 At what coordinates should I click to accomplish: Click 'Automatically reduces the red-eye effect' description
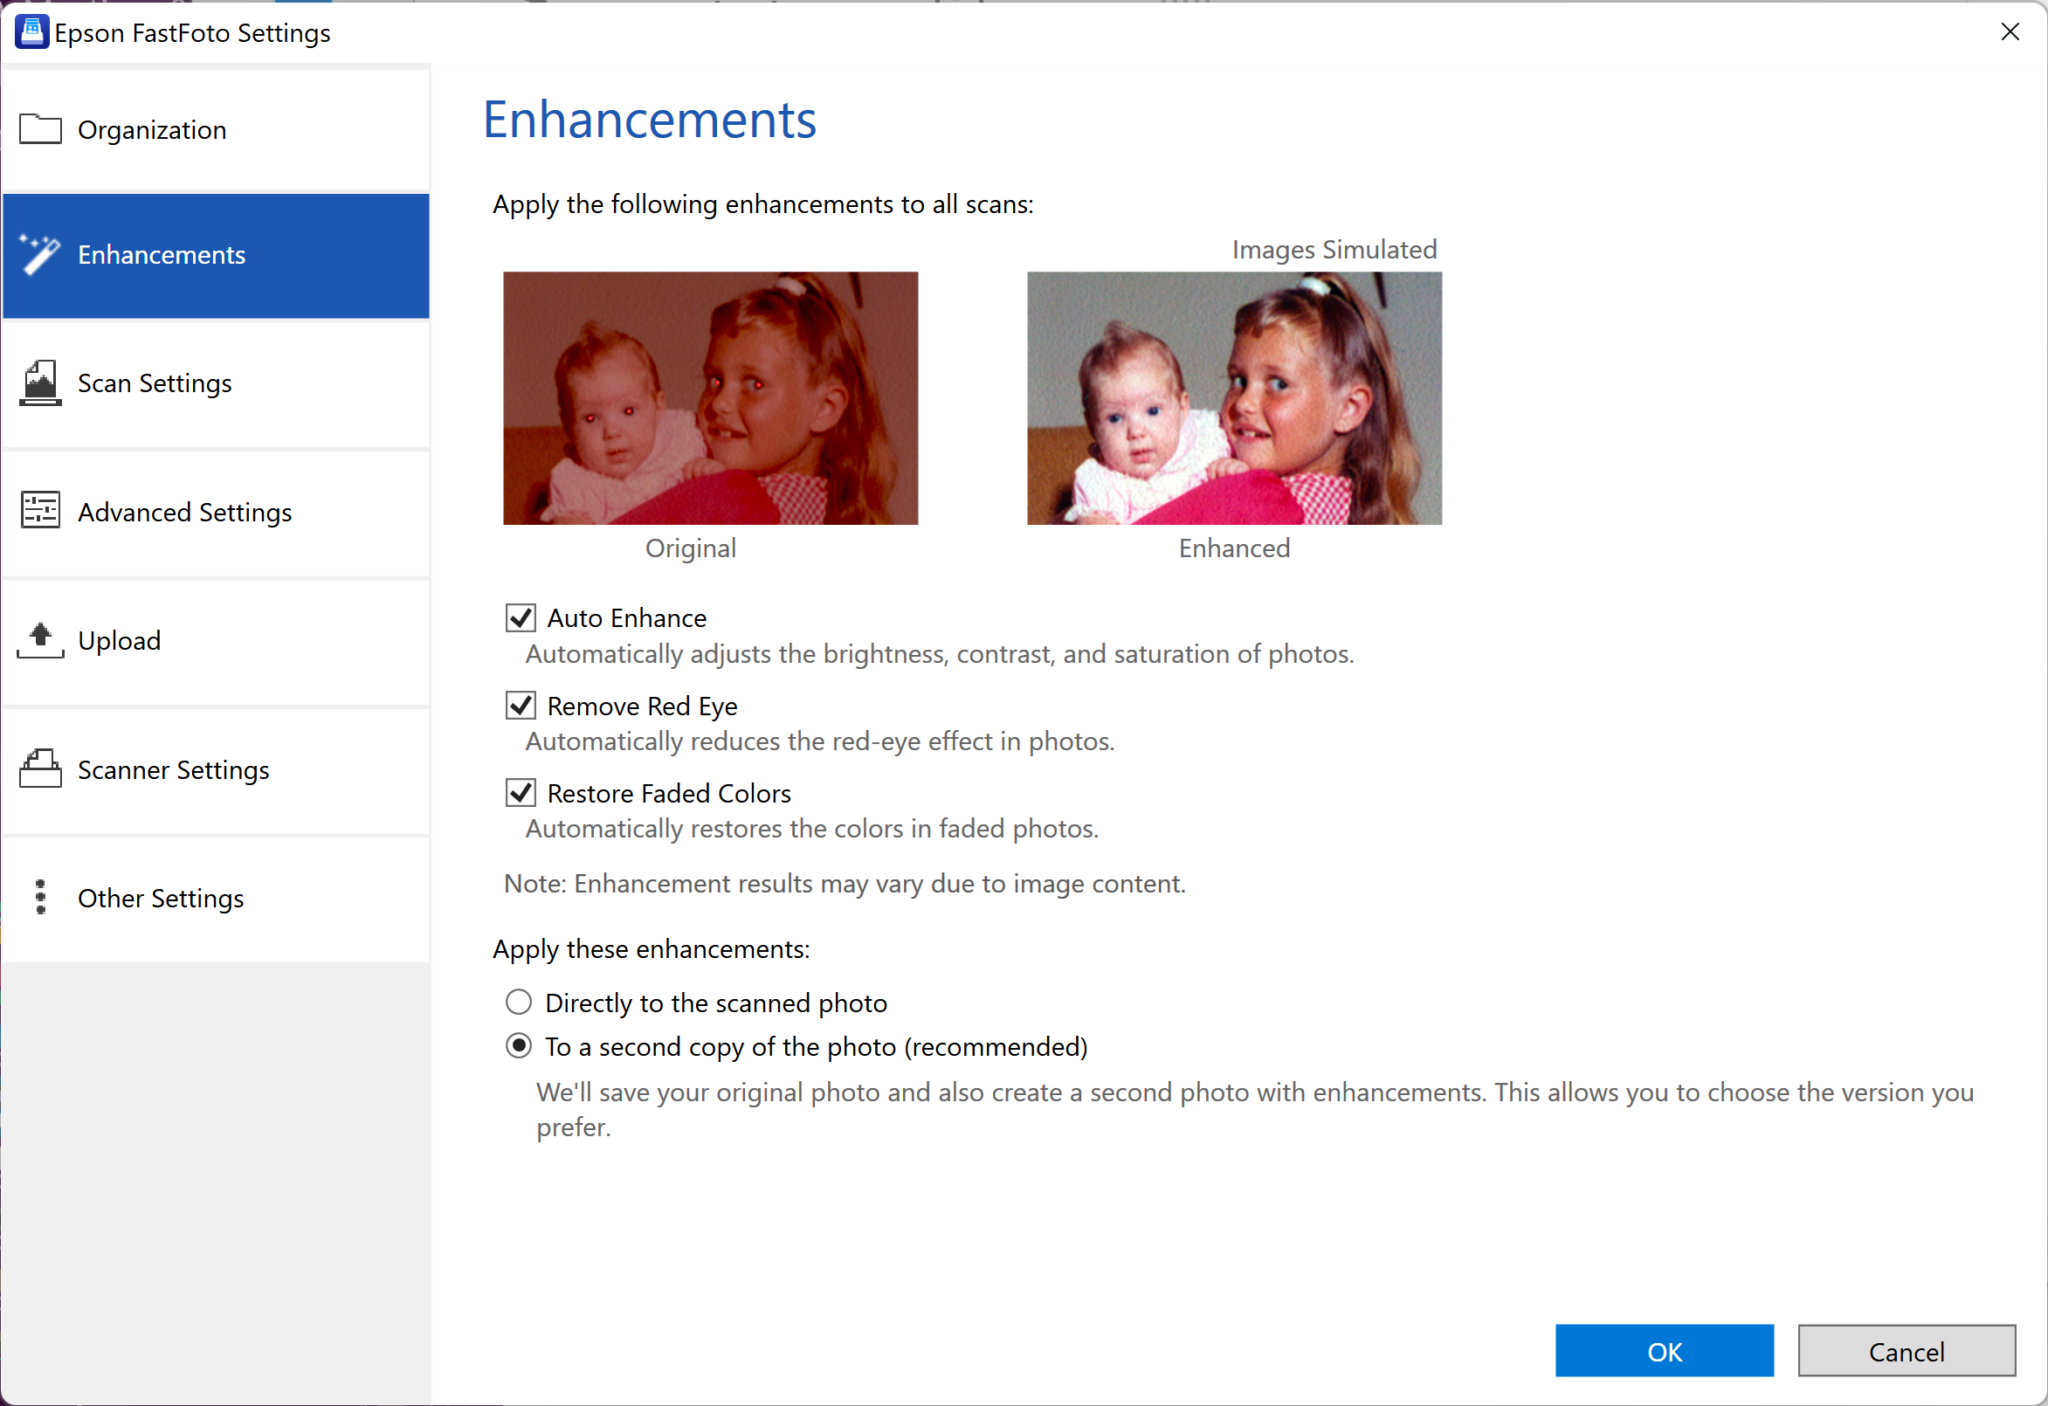820,741
